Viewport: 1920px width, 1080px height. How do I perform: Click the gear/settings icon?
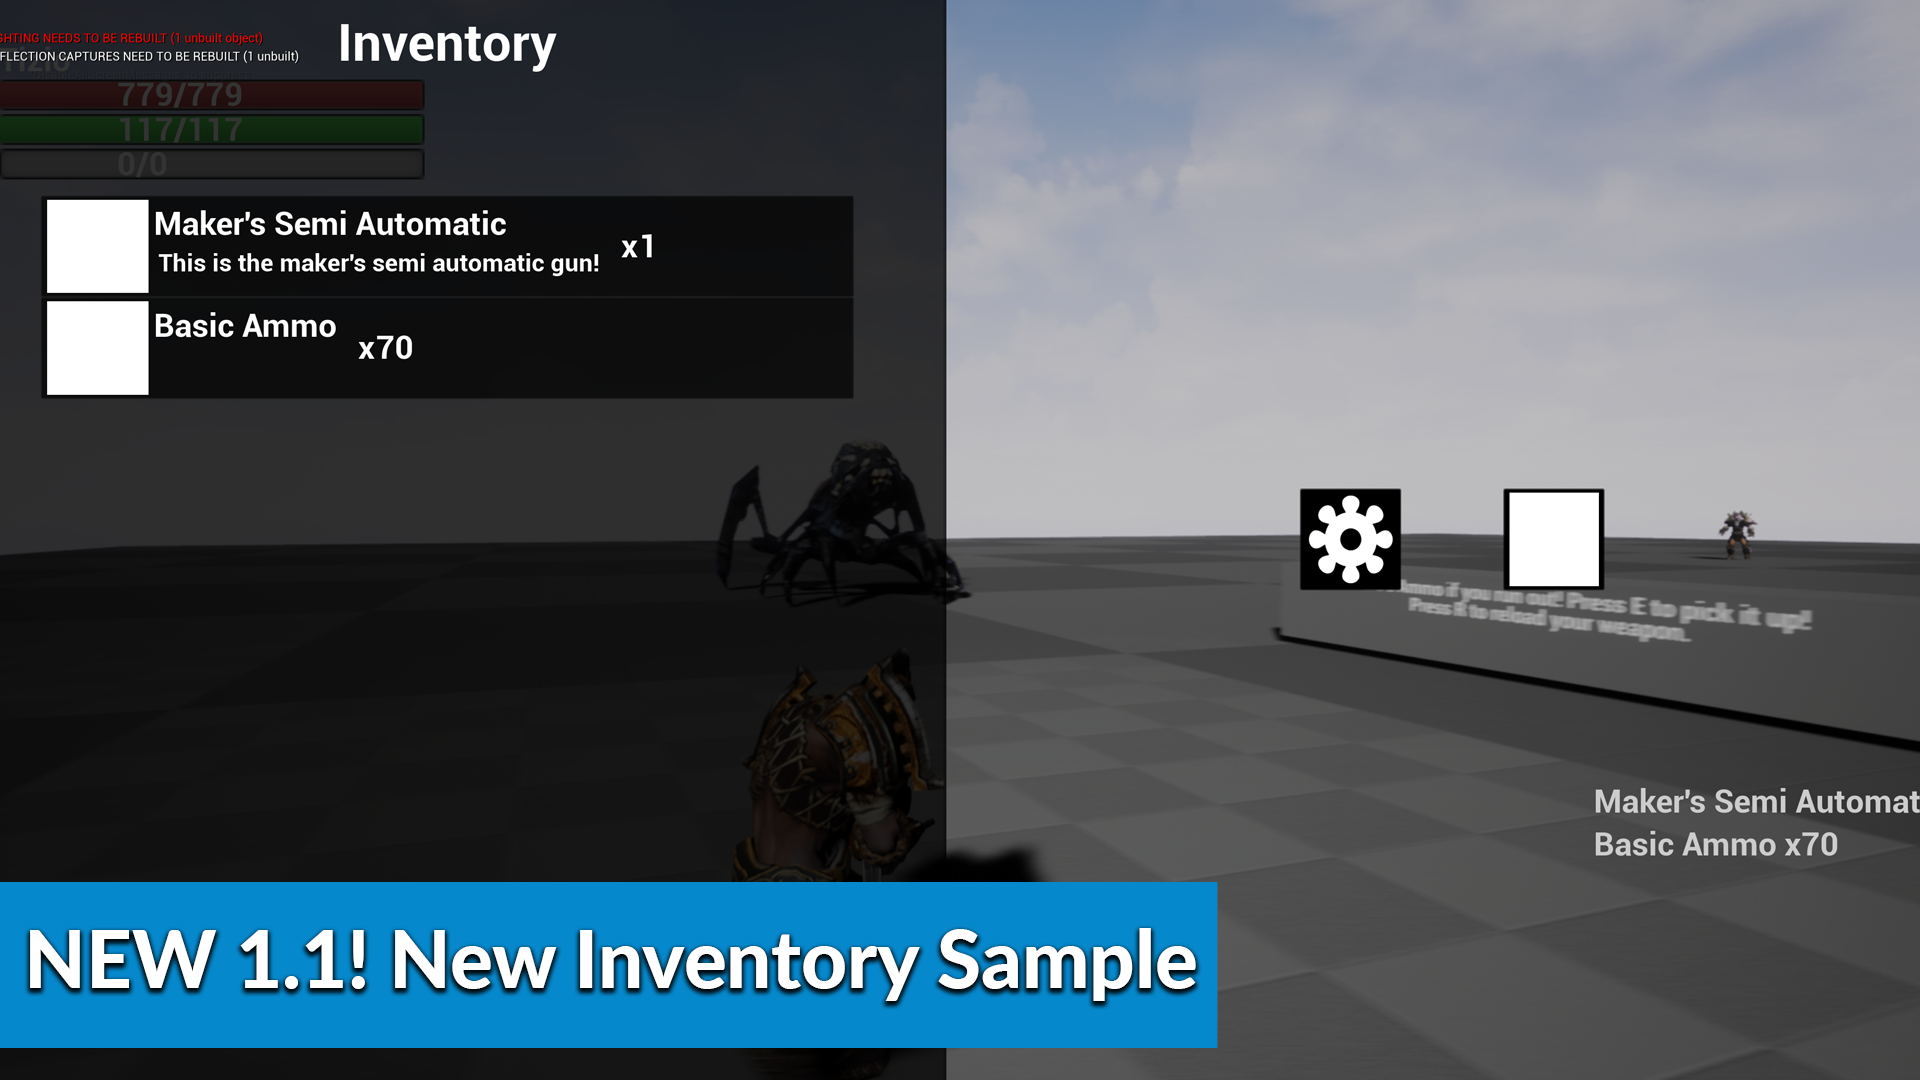pos(1350,538)
